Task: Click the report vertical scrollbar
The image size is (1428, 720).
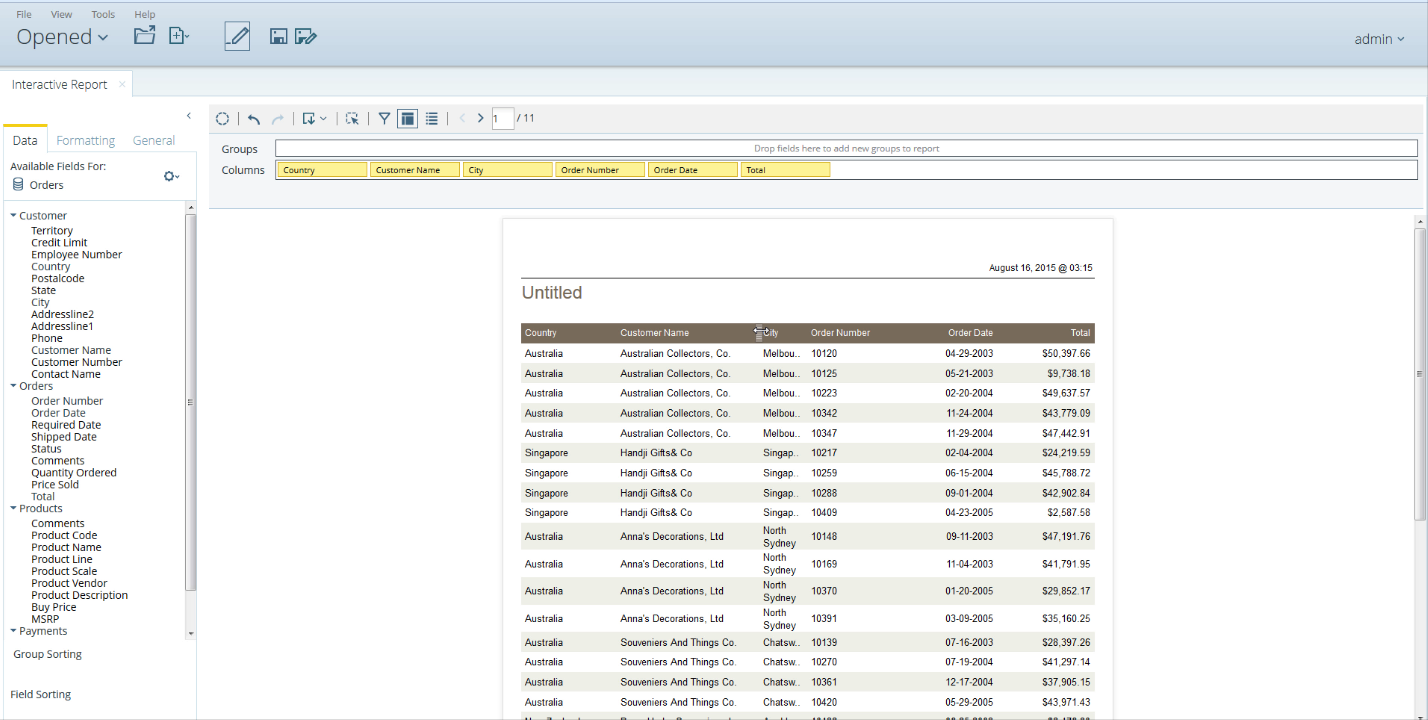Action: pyautogui.click(x=1420, y=373)
